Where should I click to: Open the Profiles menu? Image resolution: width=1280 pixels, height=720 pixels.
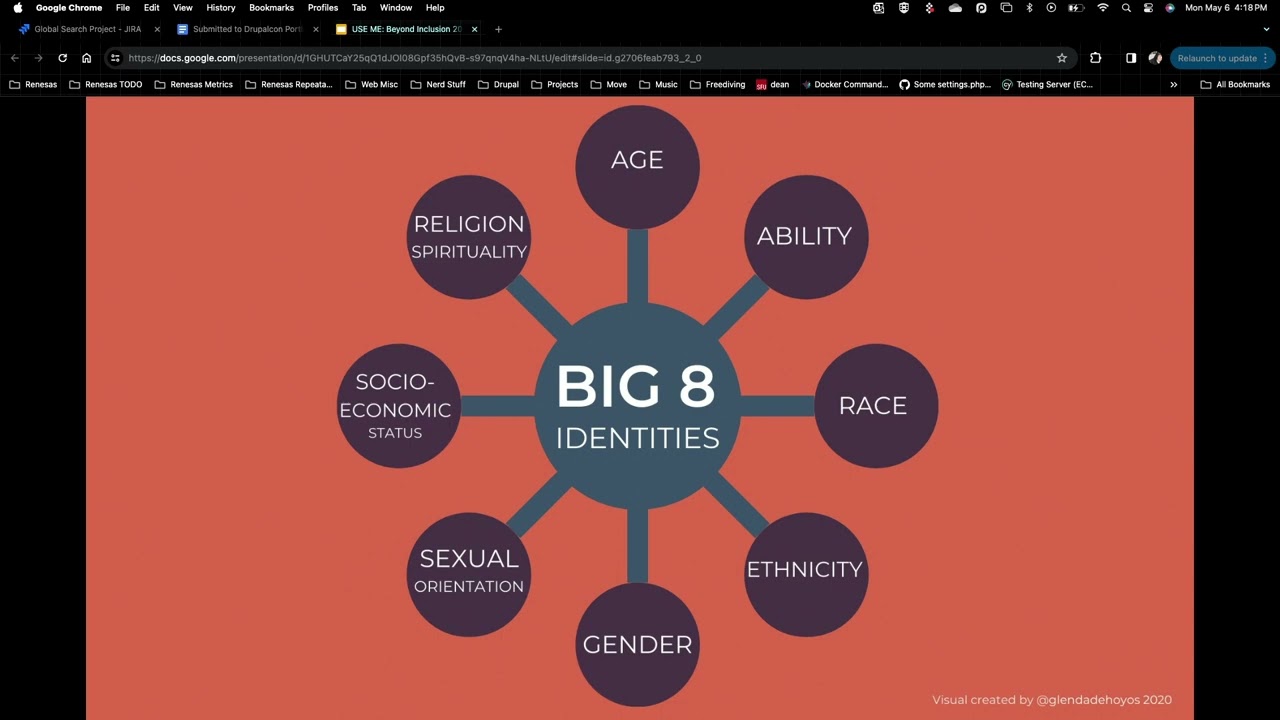323,7
